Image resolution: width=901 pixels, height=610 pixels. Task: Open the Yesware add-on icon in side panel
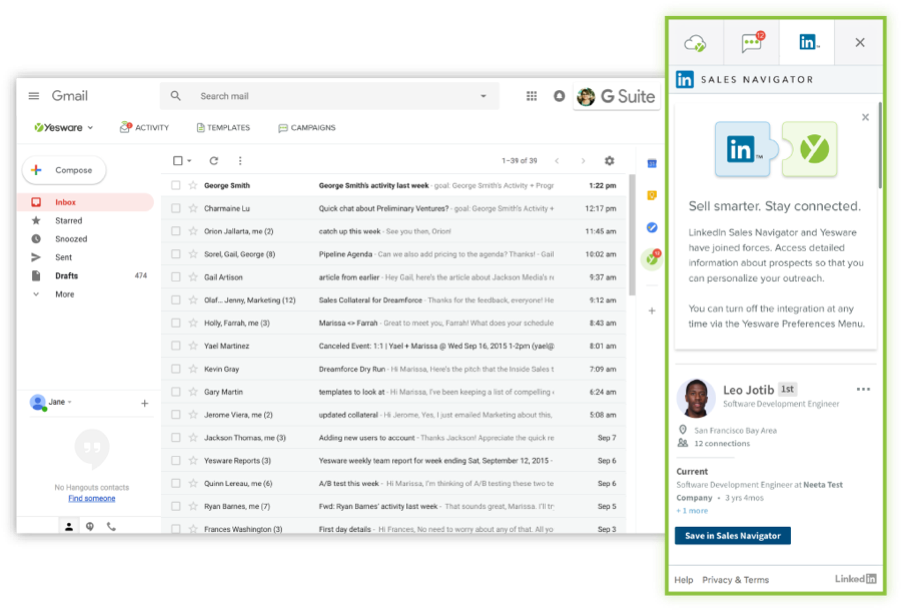pyautogui.click(x=652, y=259)
